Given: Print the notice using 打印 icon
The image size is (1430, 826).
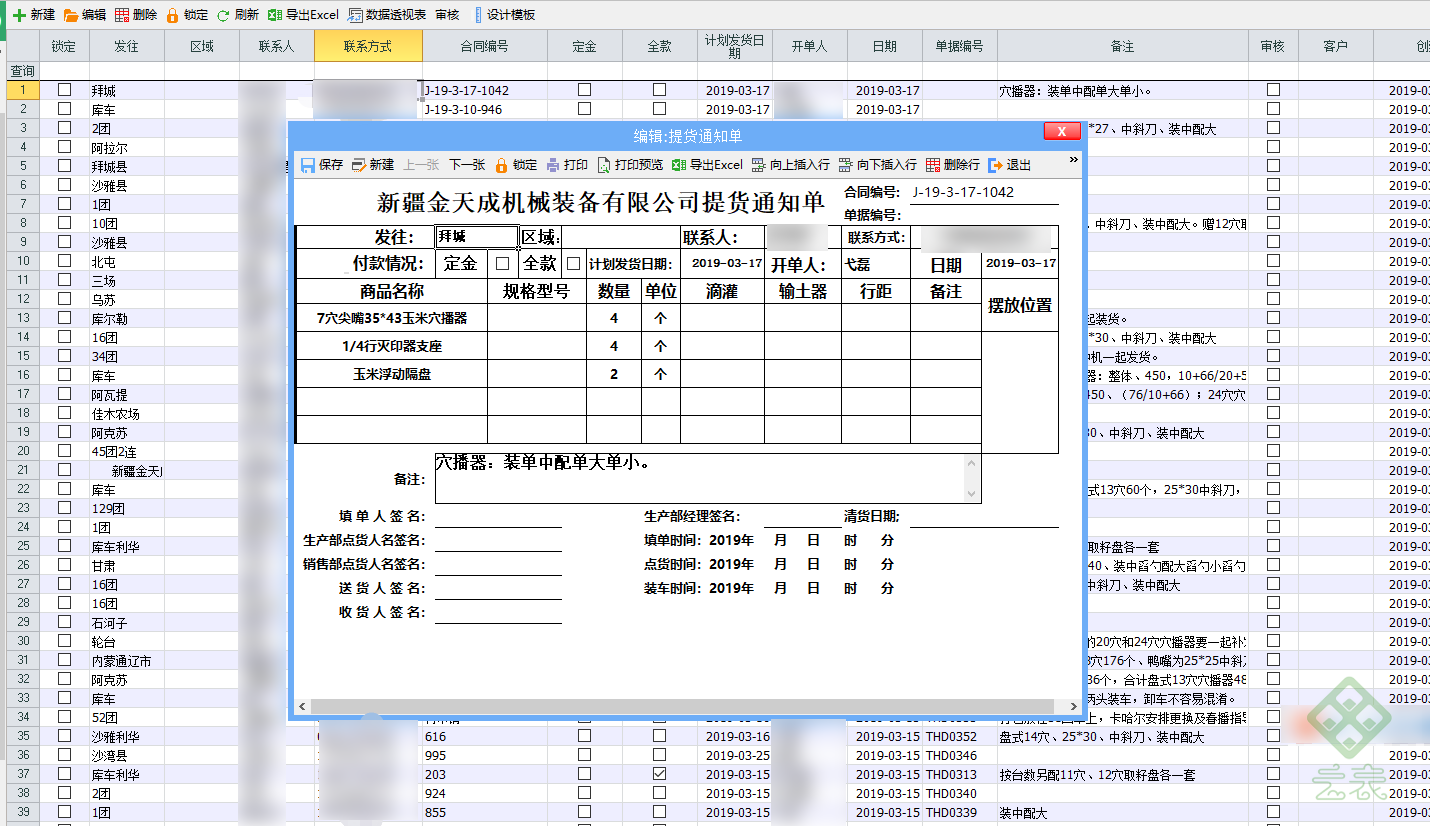Looking at the screenshot, I should 553,165.
